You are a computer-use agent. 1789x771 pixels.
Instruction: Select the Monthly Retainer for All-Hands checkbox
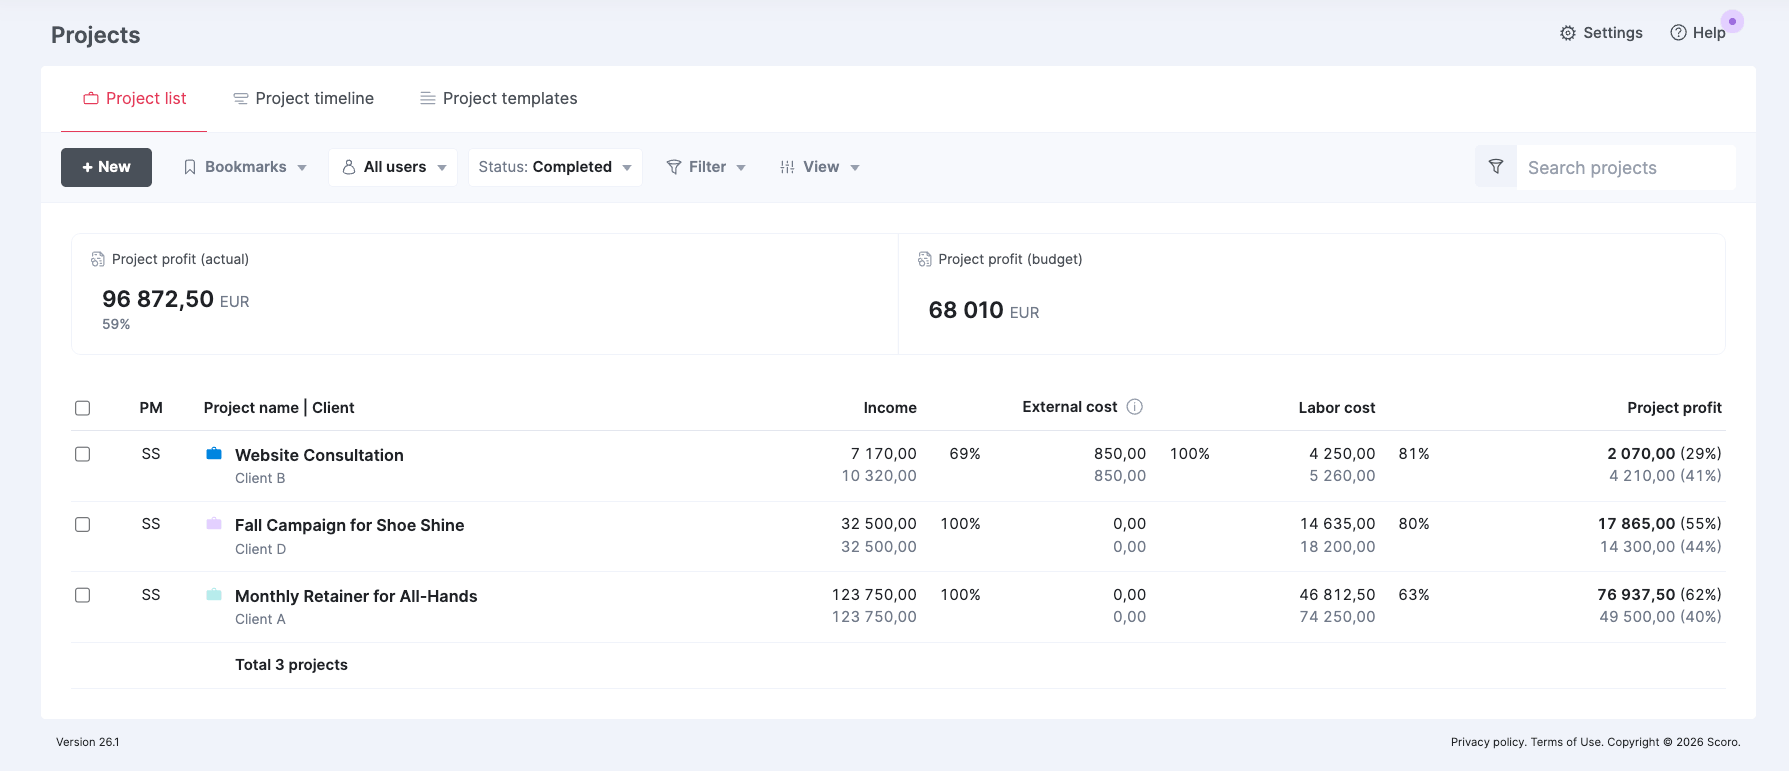[83, 595]
